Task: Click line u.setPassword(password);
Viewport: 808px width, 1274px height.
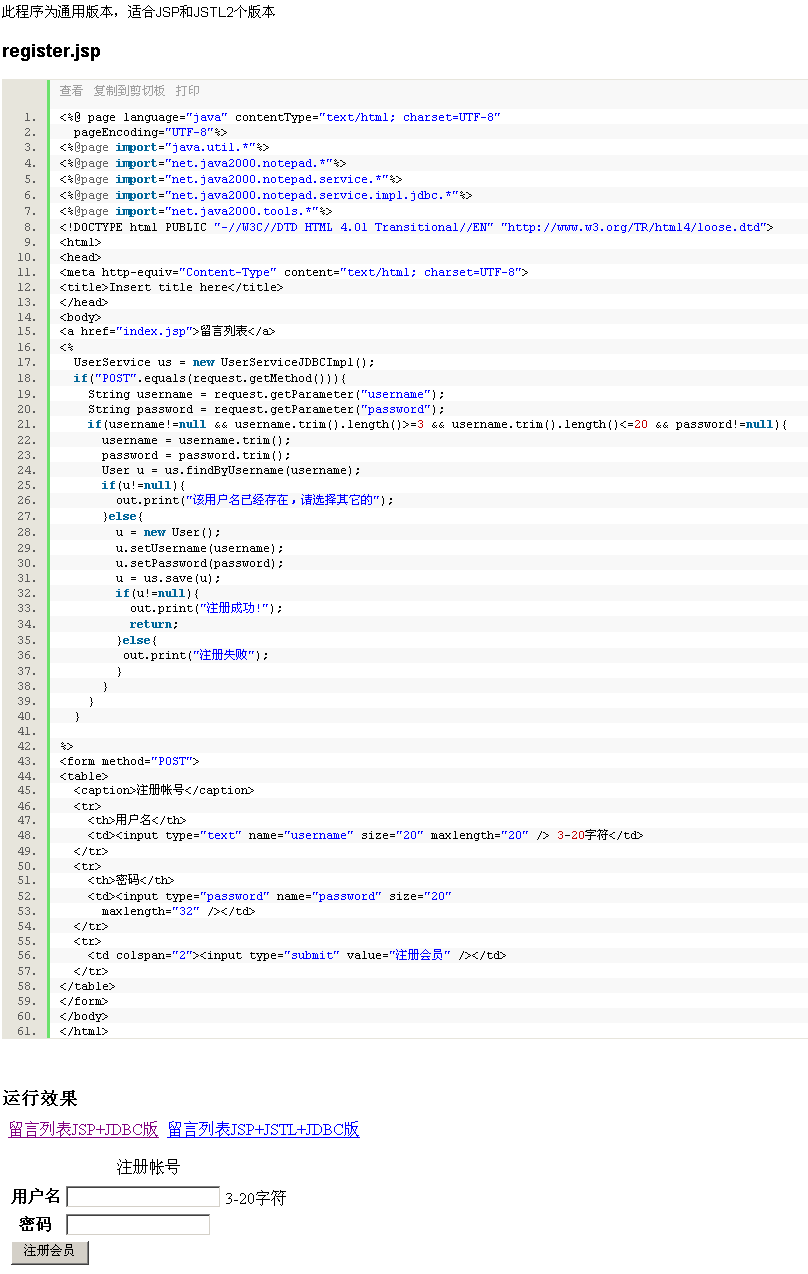Action: click(199, 563)
